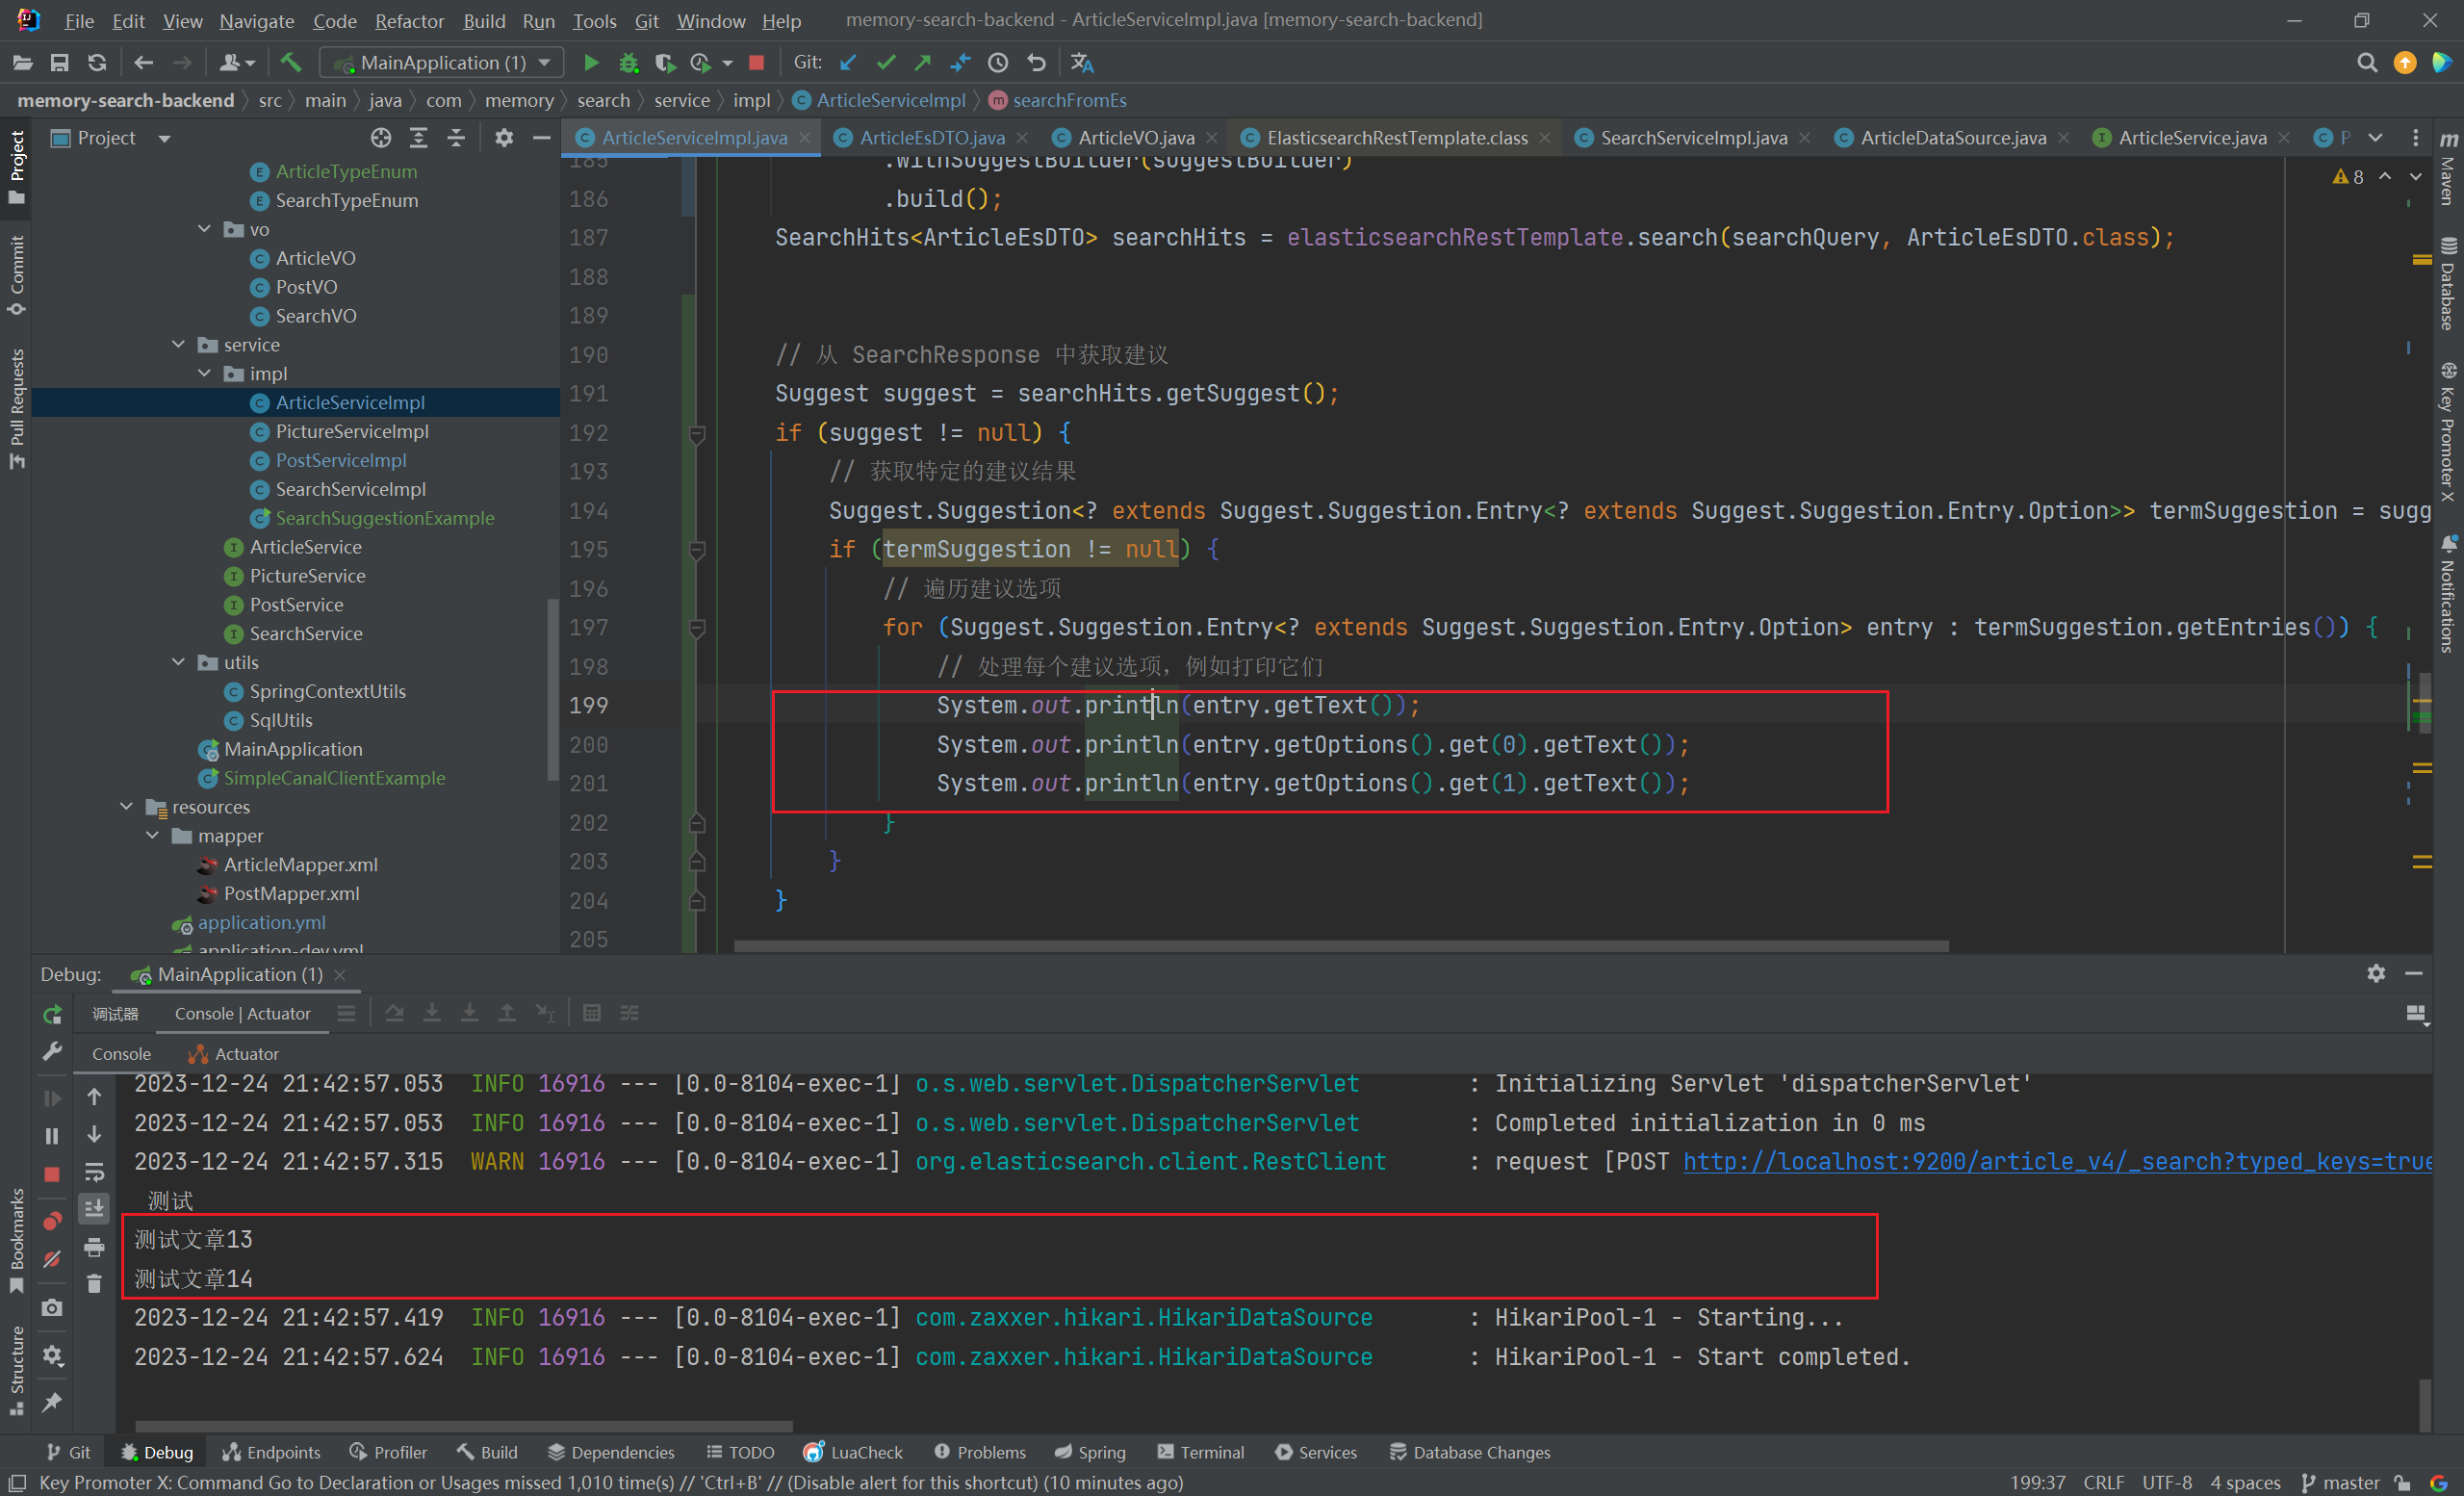Click the console horizontal scrollbar
Image resolution: width=2464 pixels, height=1496 pixels.
[464, 1426]
